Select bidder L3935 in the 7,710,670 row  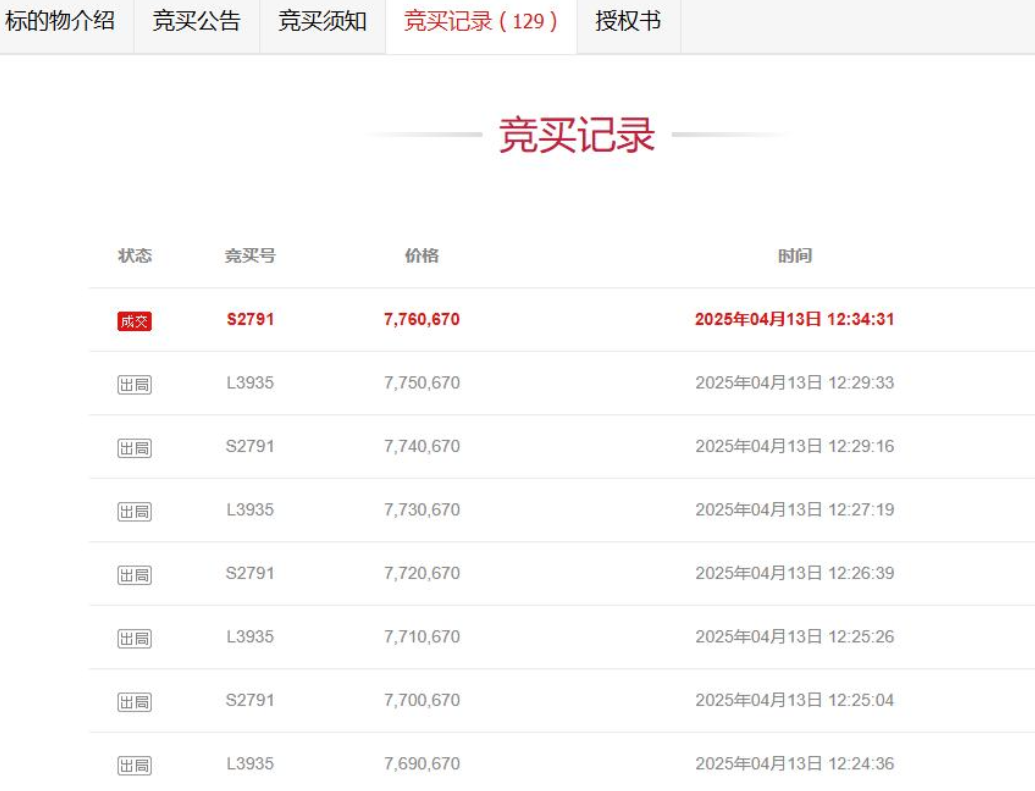(250, 636)
